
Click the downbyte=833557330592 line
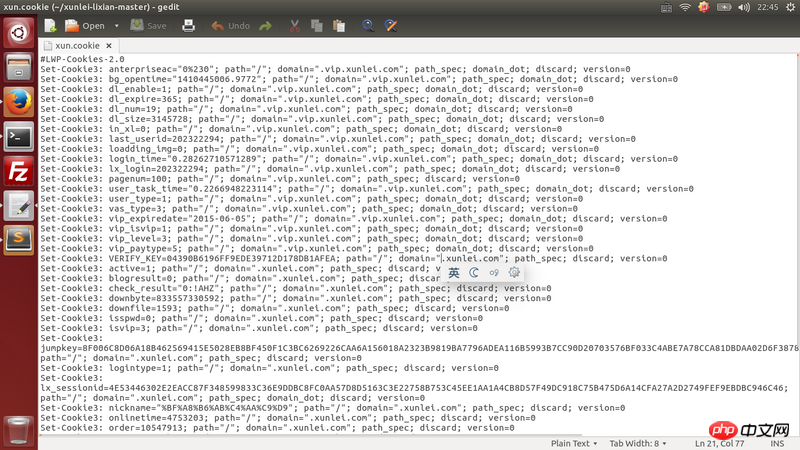(296, 298)
